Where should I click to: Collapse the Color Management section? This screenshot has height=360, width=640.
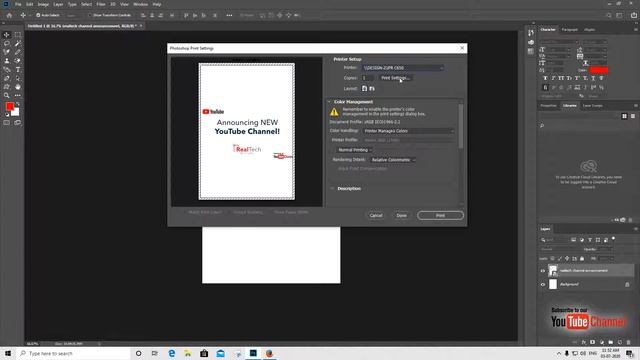click(x=329, y=102)
